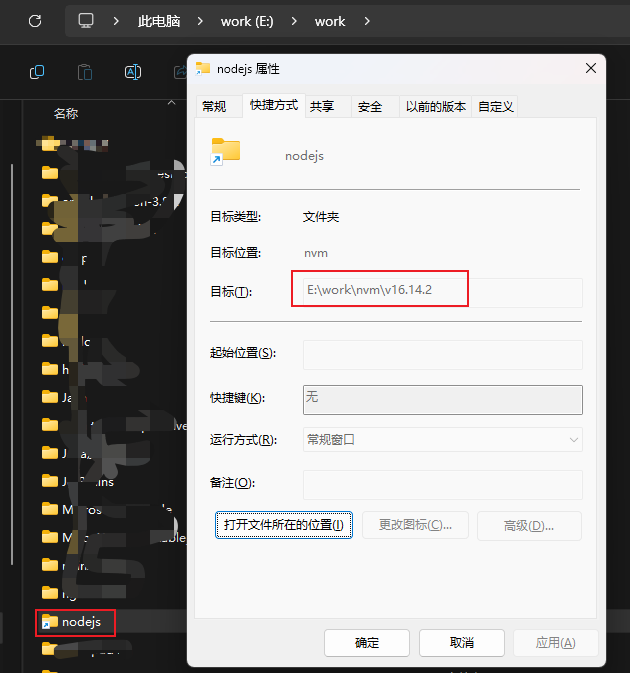Click the 名称 column header
The width and height of the screenshot is (630, 673).
[66, 113]
